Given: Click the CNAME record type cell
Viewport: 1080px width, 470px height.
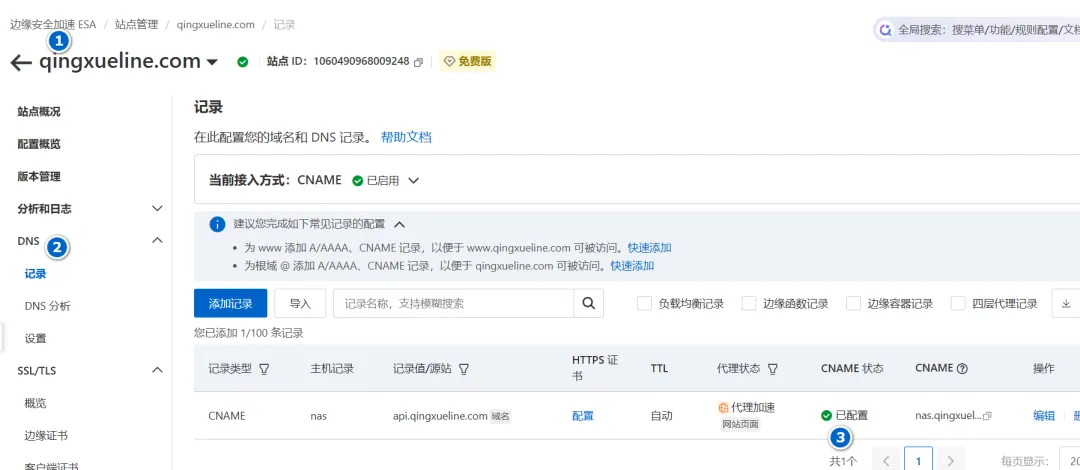Looking at the screenshot, I should 227,416.
